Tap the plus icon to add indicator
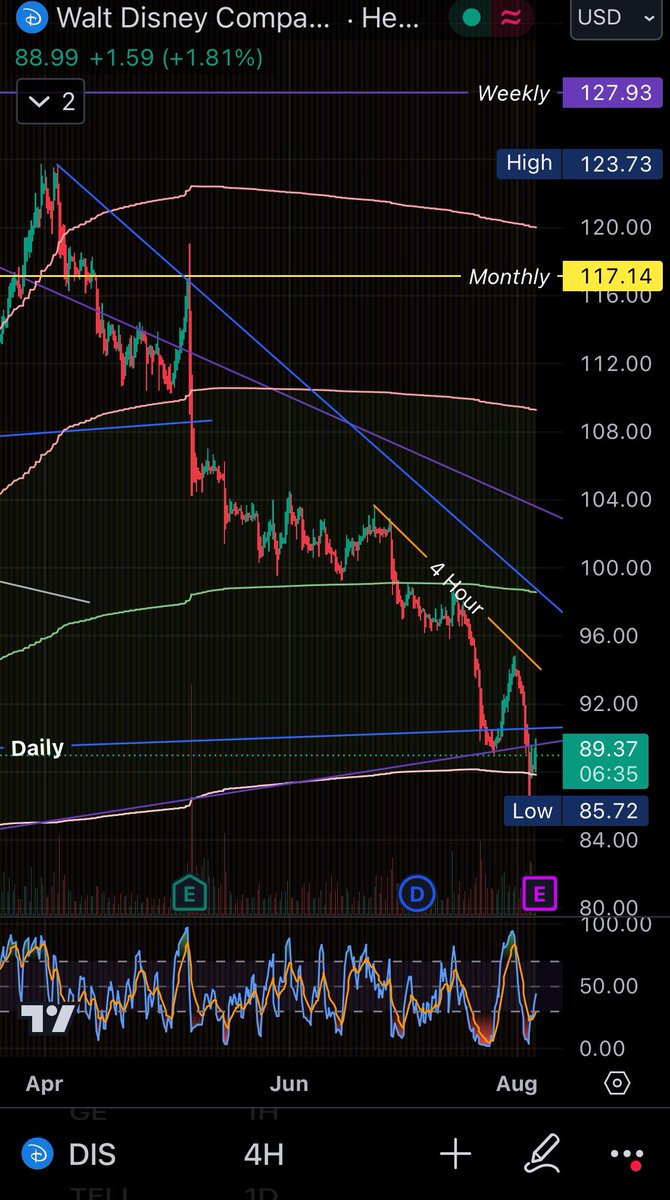The image size is (670, 1200). coord(456,1155)
